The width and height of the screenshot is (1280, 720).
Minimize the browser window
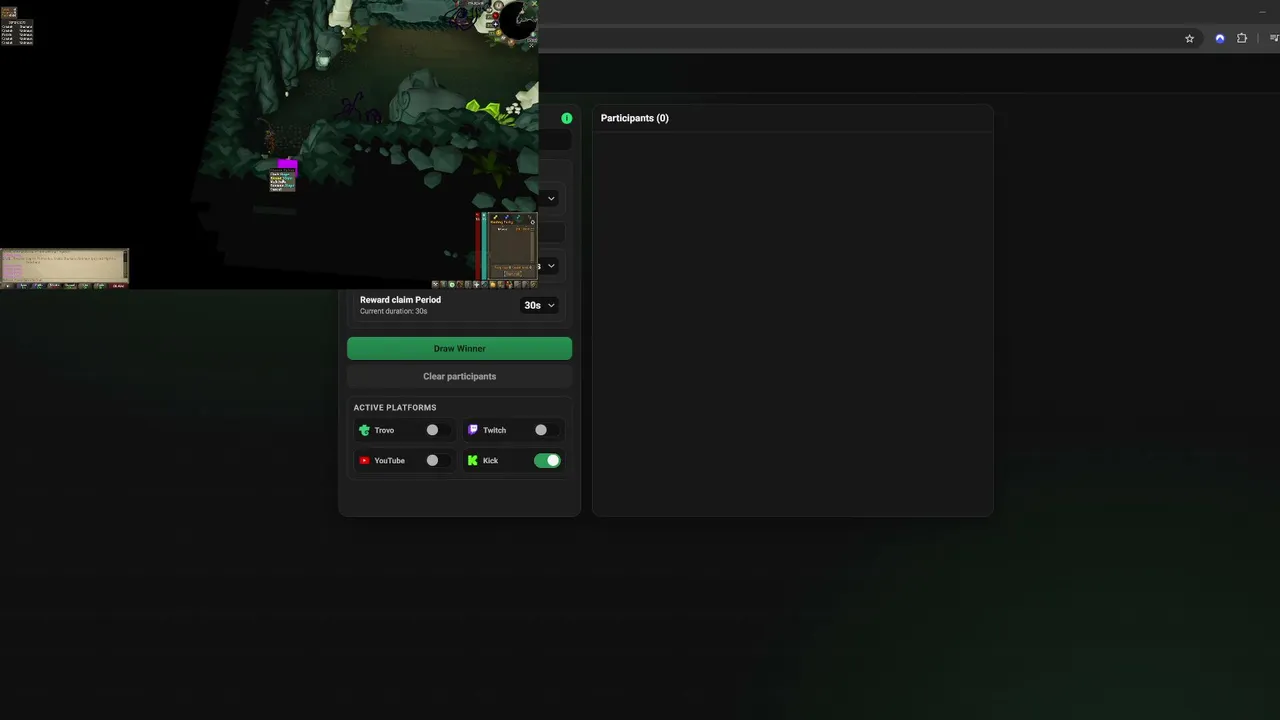pyautogui.click(x=1262, y=10)
